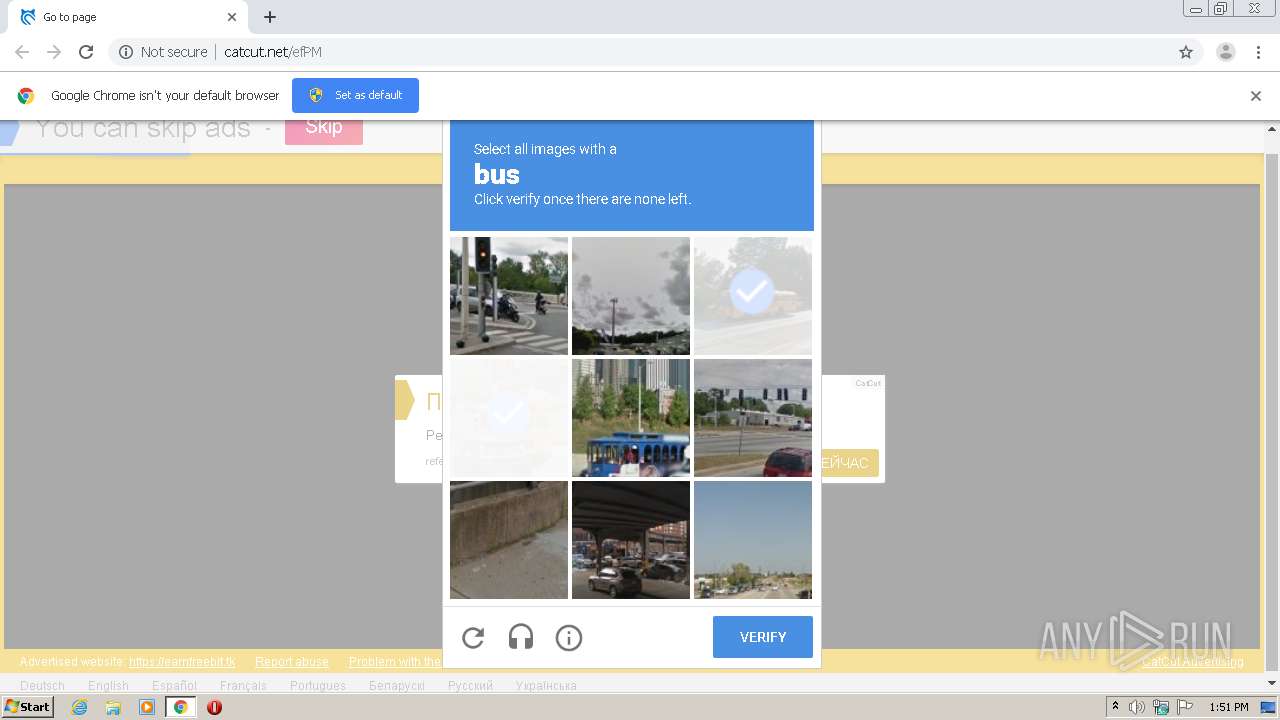This screenshot has width=1280, height=720.
Task: Switch language to Español
Action: coord(174,686)
